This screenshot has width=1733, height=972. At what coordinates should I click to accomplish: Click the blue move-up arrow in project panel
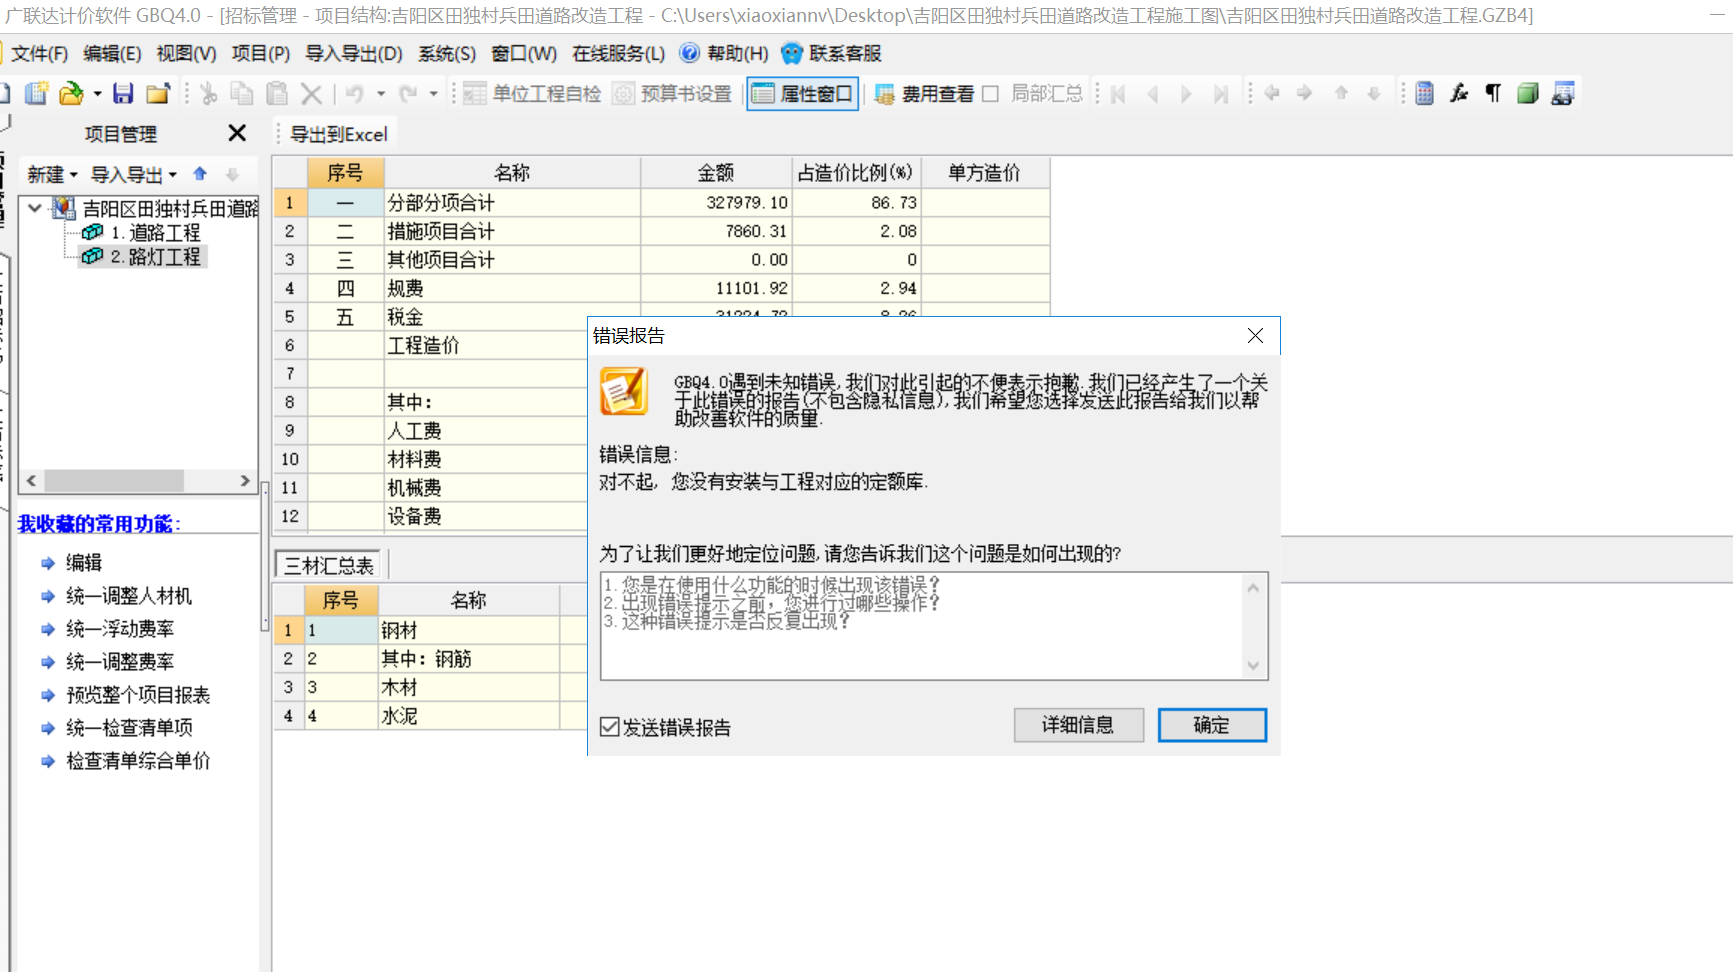tap(200, 174)
